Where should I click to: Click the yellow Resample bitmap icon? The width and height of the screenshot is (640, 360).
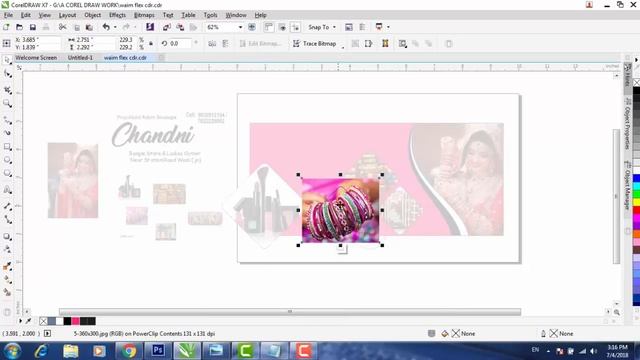[385, 43]
